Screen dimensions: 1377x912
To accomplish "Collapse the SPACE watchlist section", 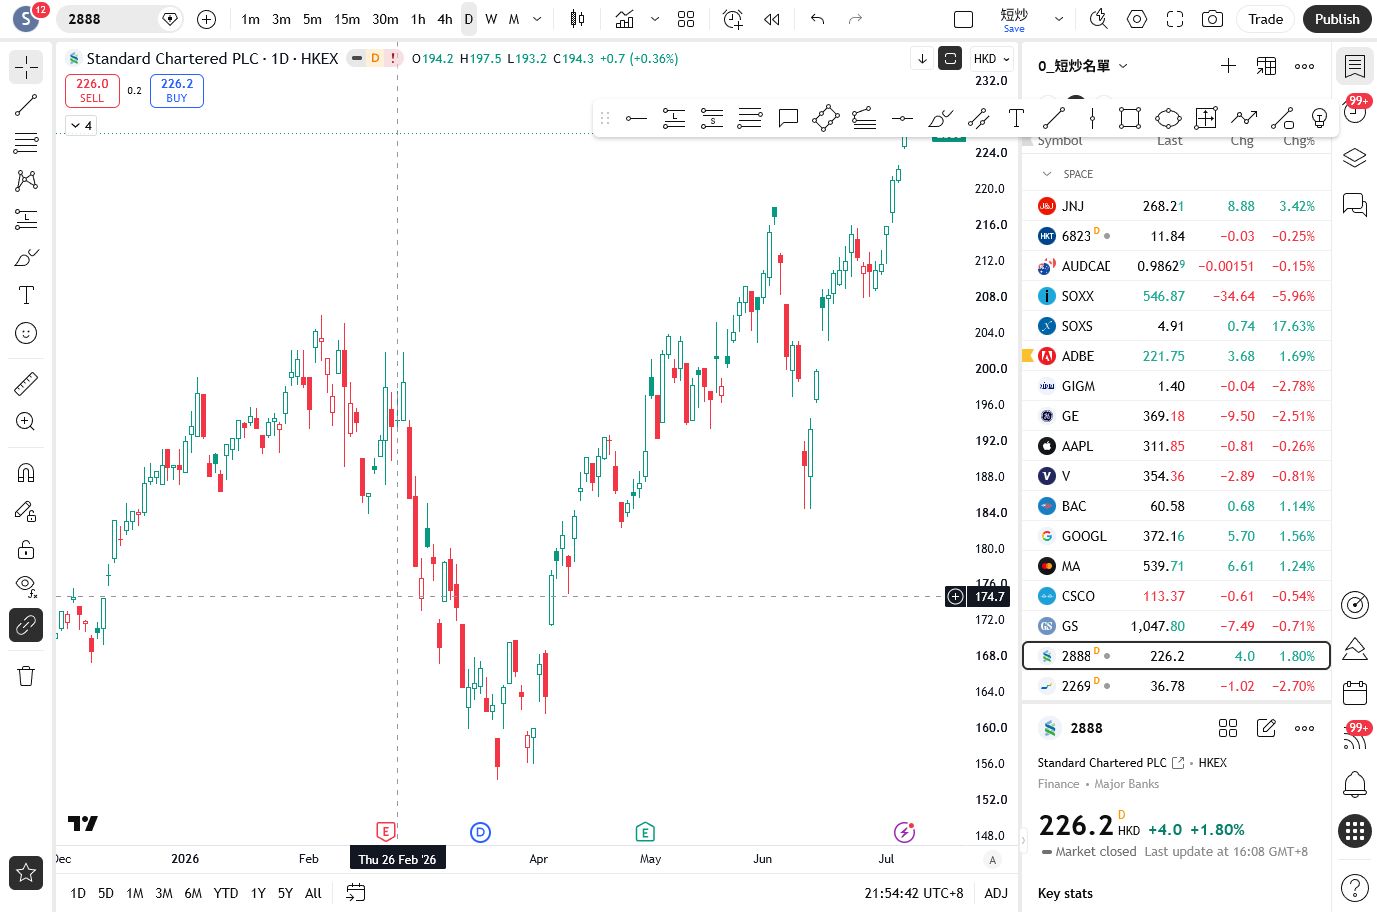I will 1047,174.
